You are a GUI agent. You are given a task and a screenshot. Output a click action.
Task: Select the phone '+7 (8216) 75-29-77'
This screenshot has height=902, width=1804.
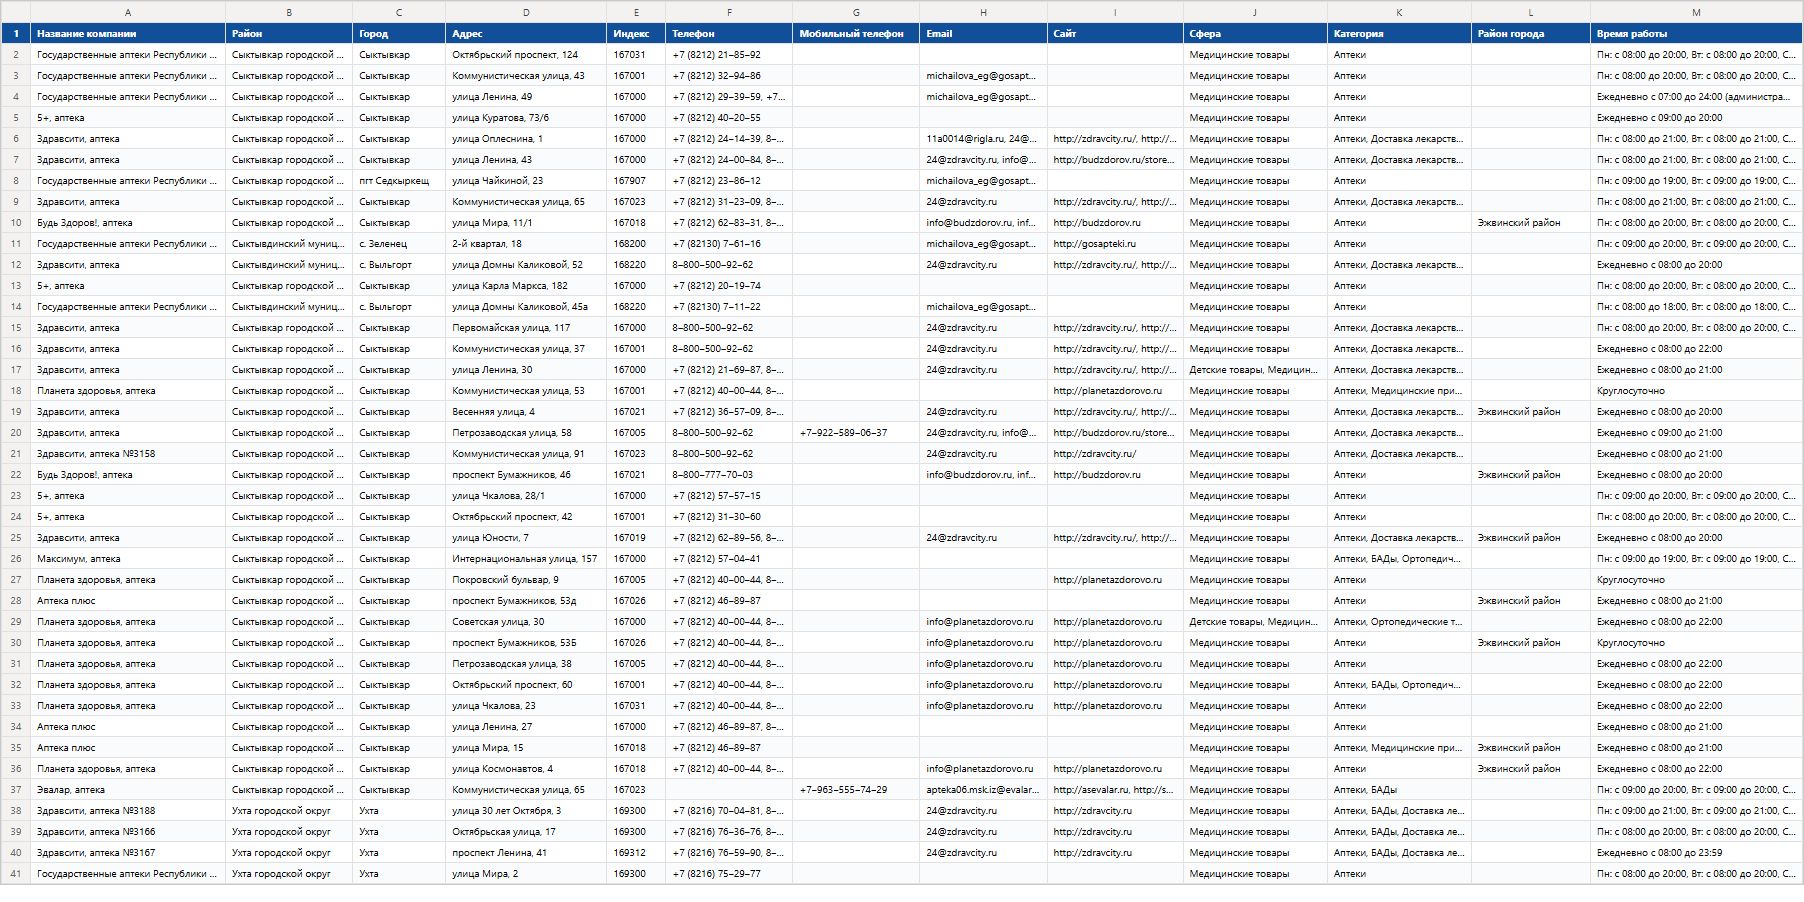coord(729,874)
